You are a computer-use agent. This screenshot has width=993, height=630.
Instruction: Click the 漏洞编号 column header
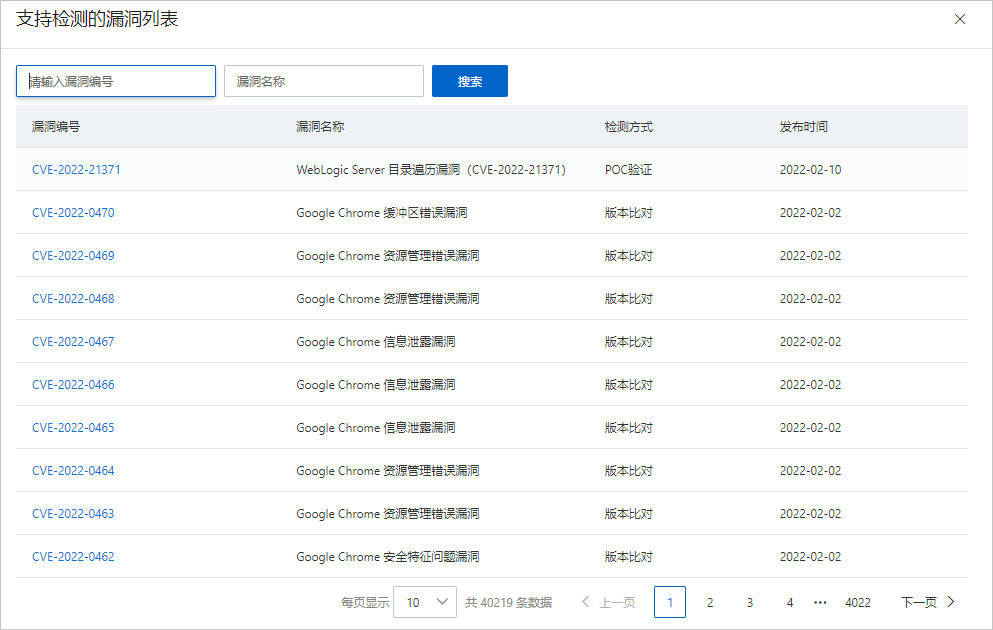click(56, 127)
